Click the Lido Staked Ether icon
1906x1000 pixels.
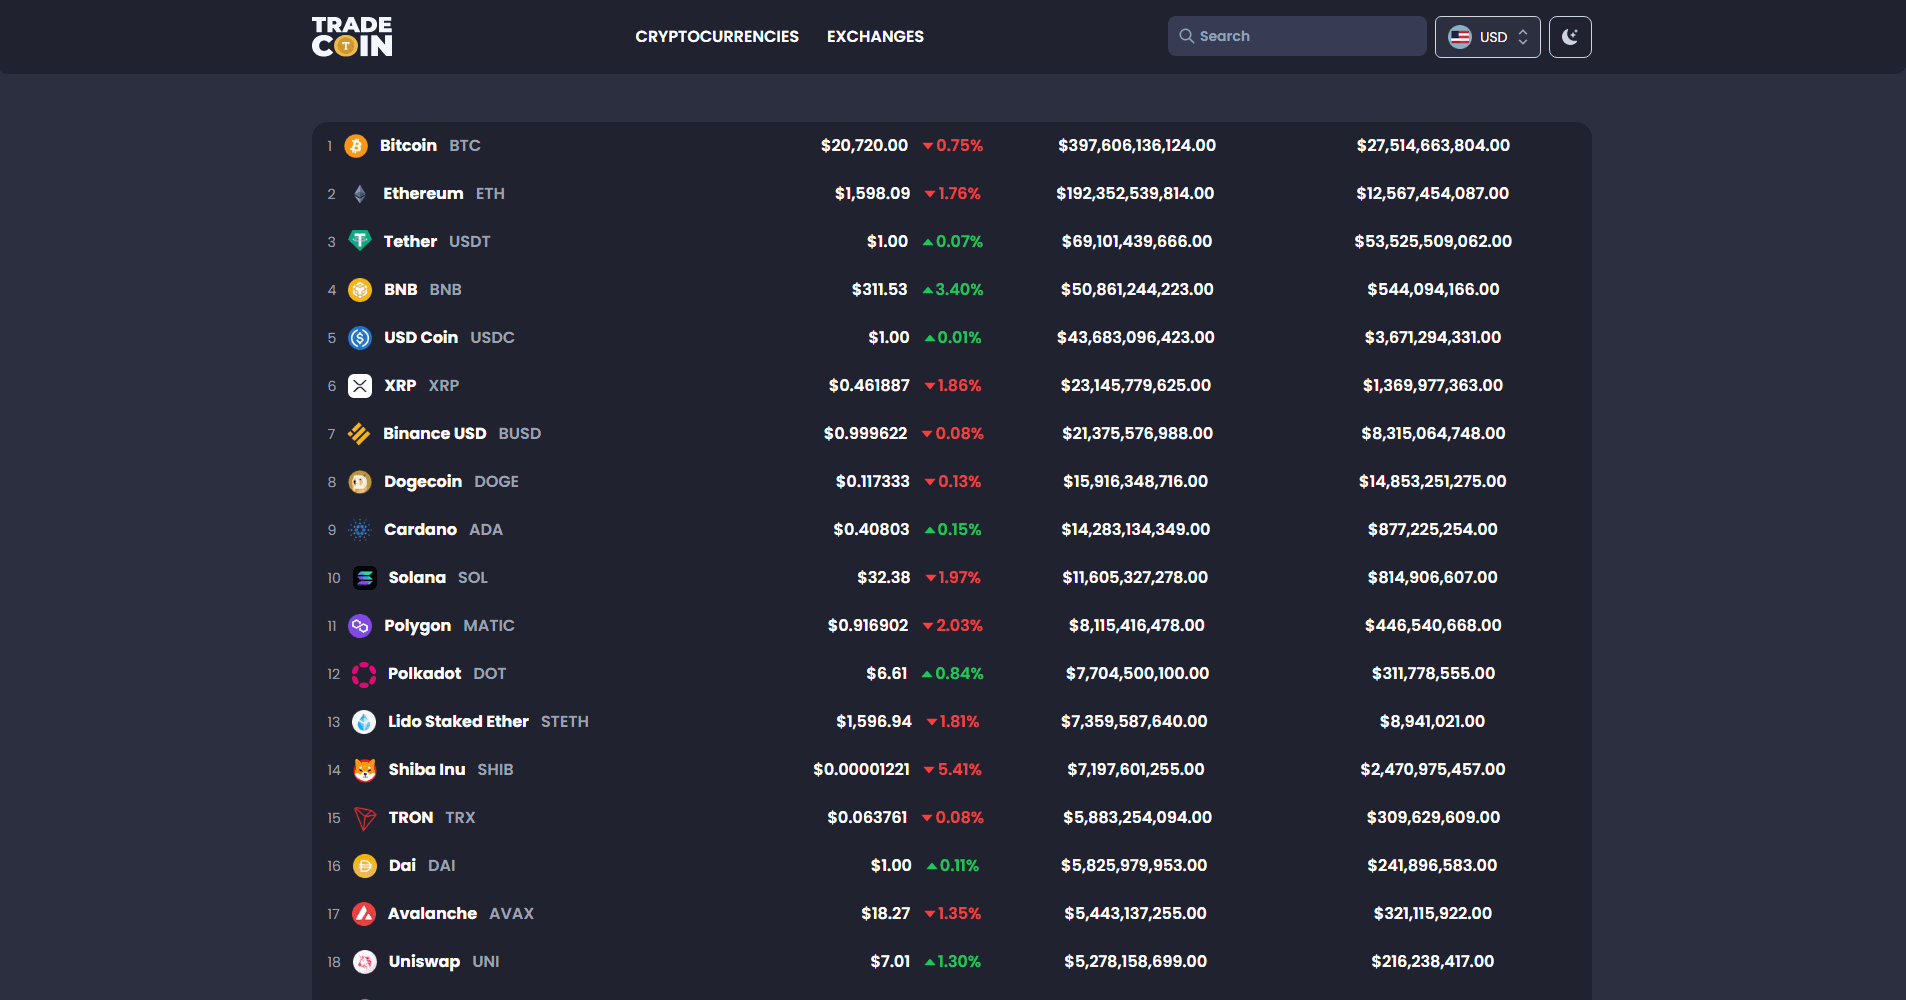pyautogui.click(x=364, y=722)
